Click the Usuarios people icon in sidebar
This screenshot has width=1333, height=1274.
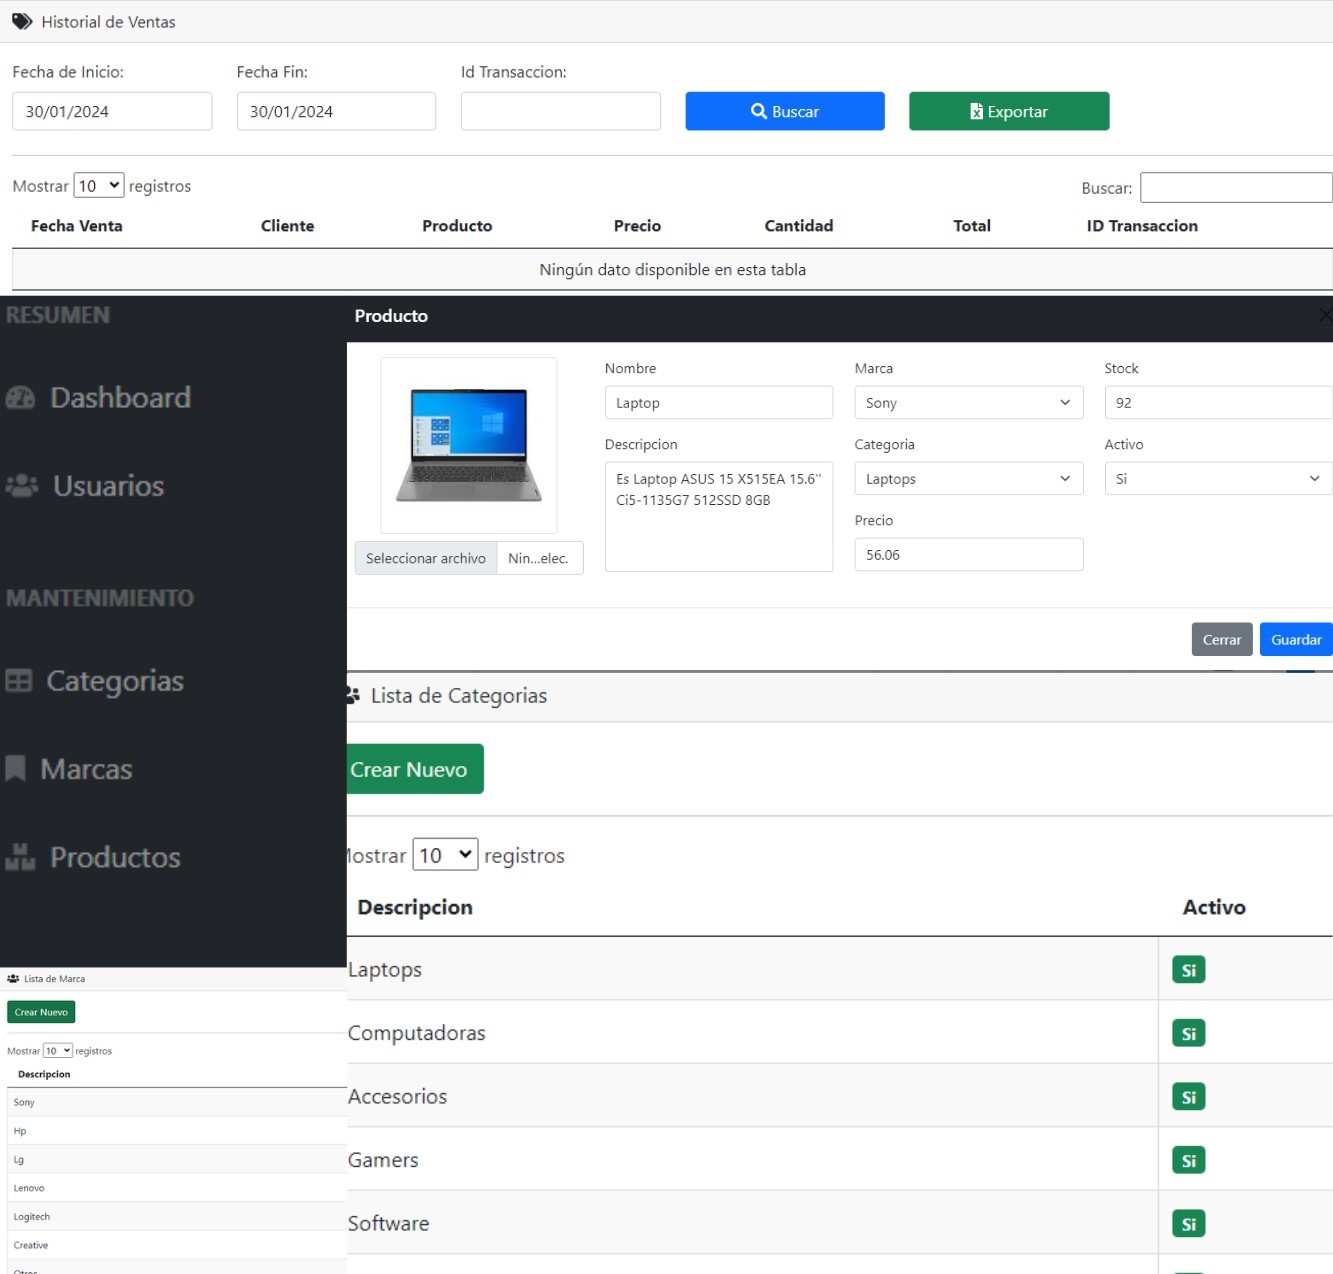22,486
